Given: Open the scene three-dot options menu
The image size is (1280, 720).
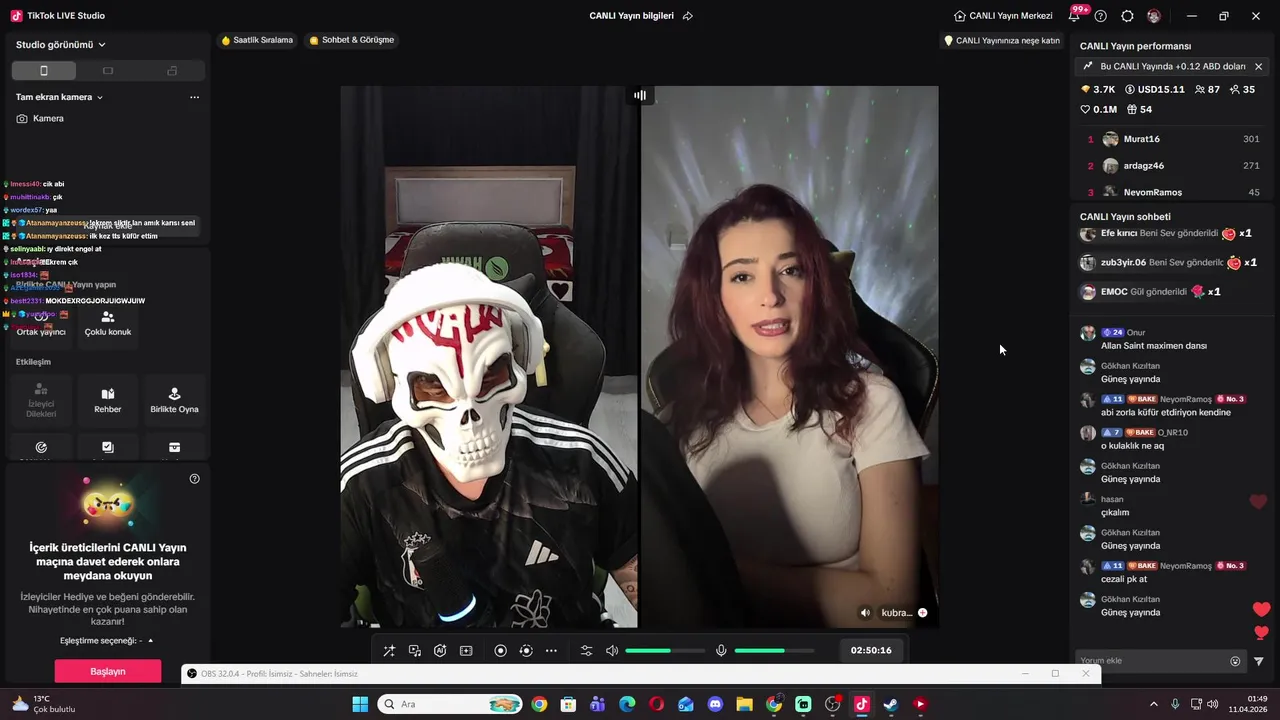Looking at the screenshot, I should [194, 97].
